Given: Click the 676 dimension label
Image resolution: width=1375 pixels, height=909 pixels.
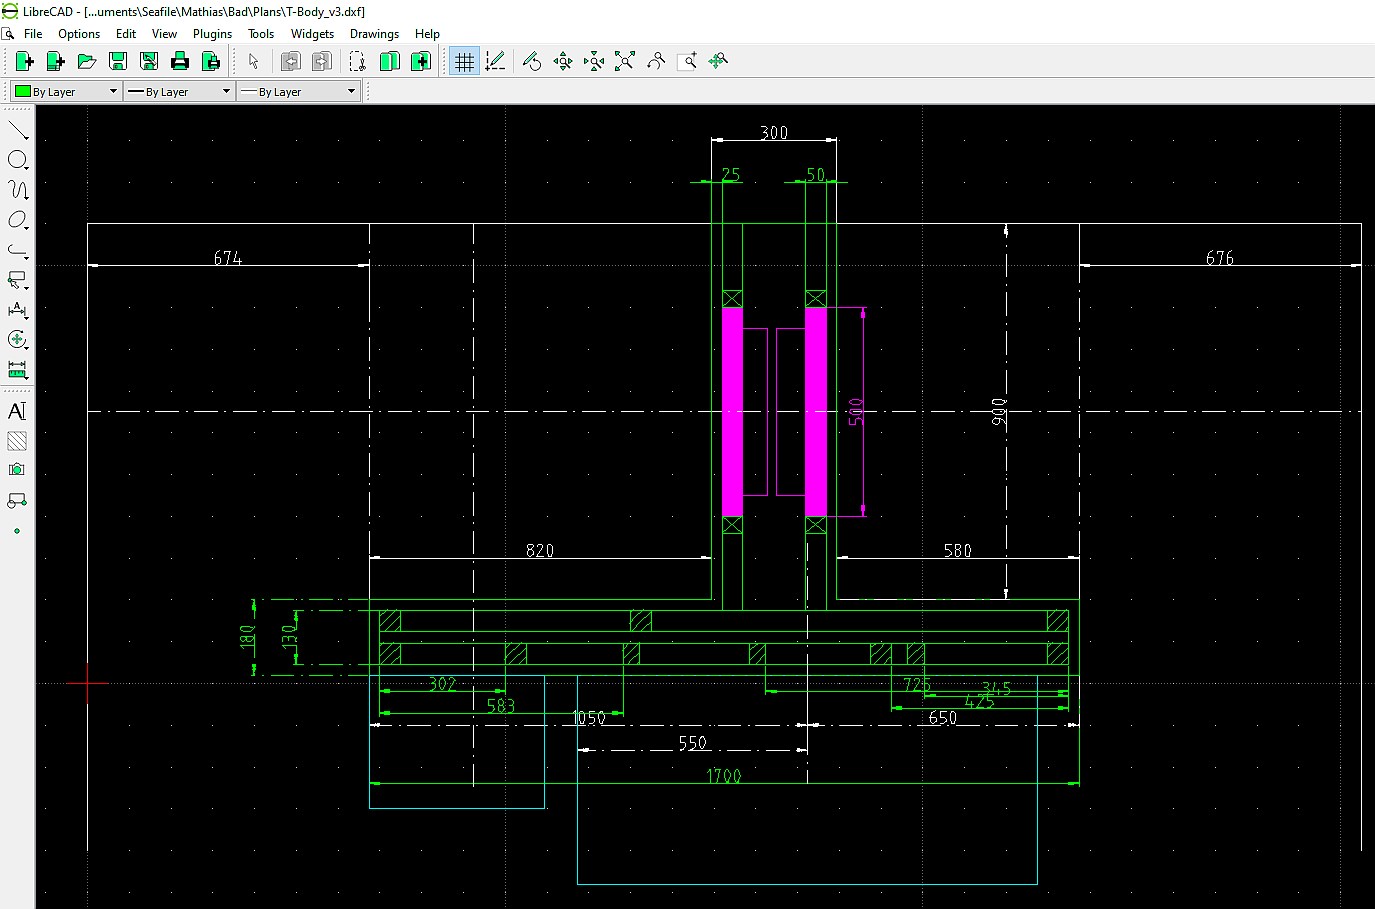Looking at the screenshot, I should 1220,258.
